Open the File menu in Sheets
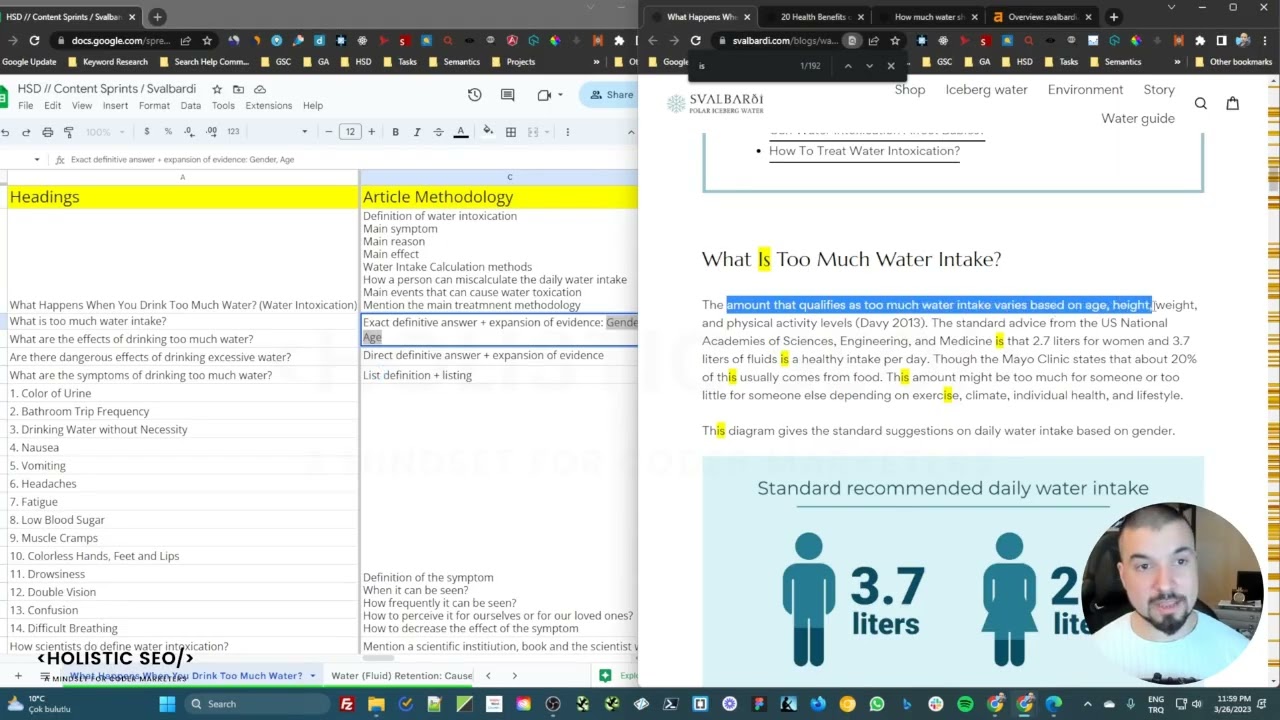 click(25, 105)
